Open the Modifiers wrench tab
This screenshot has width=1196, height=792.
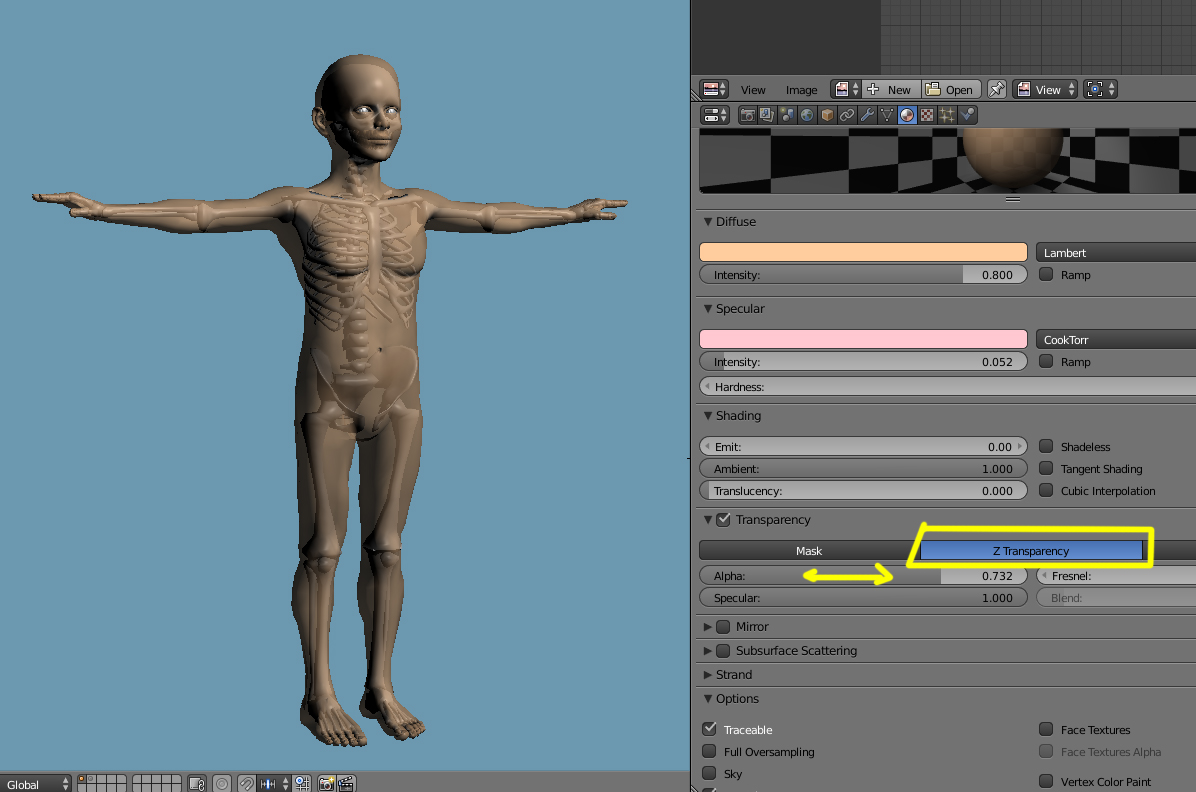(867, 115)
